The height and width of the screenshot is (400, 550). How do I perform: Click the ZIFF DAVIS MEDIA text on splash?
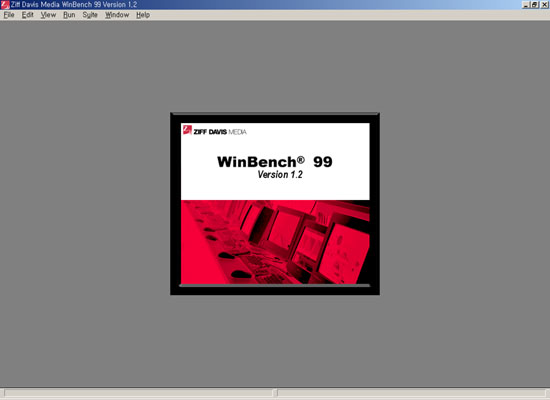coord(220,132)
